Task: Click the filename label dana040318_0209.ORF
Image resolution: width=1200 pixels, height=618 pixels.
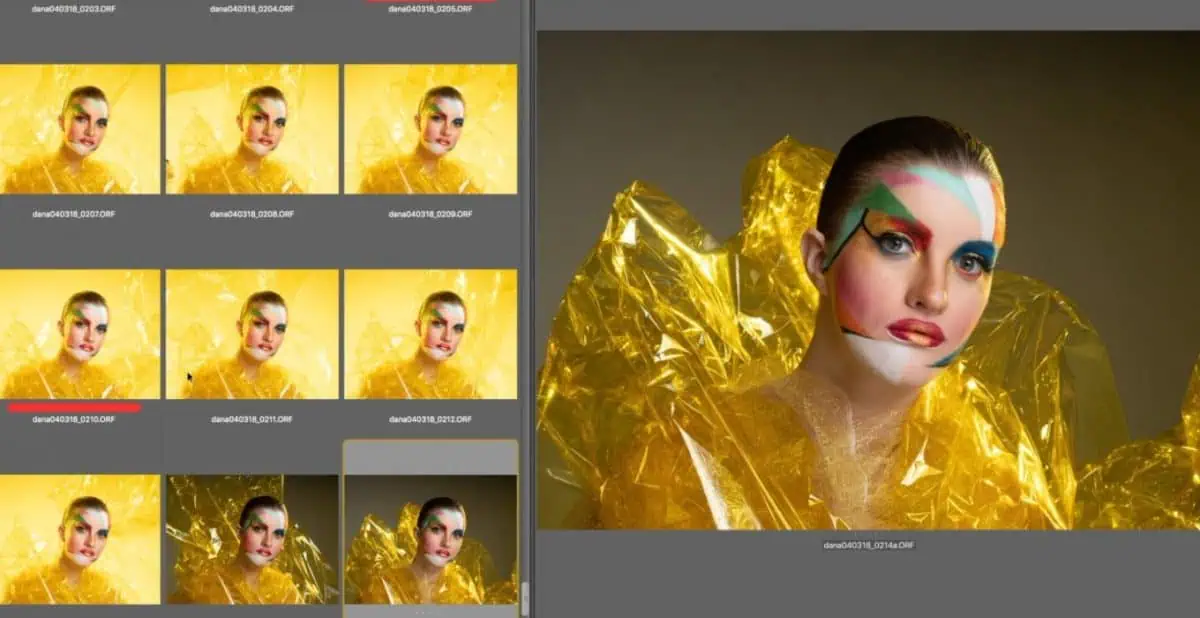Action: [x=431, y=214]
